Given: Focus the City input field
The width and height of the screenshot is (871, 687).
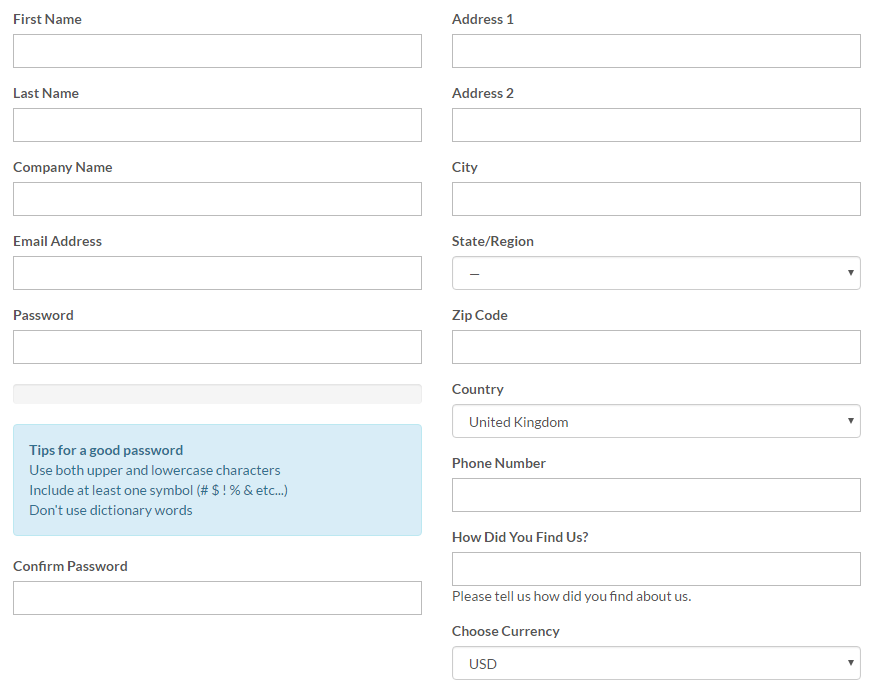Looking at the screenshot, I should click(x=656, y=199).
